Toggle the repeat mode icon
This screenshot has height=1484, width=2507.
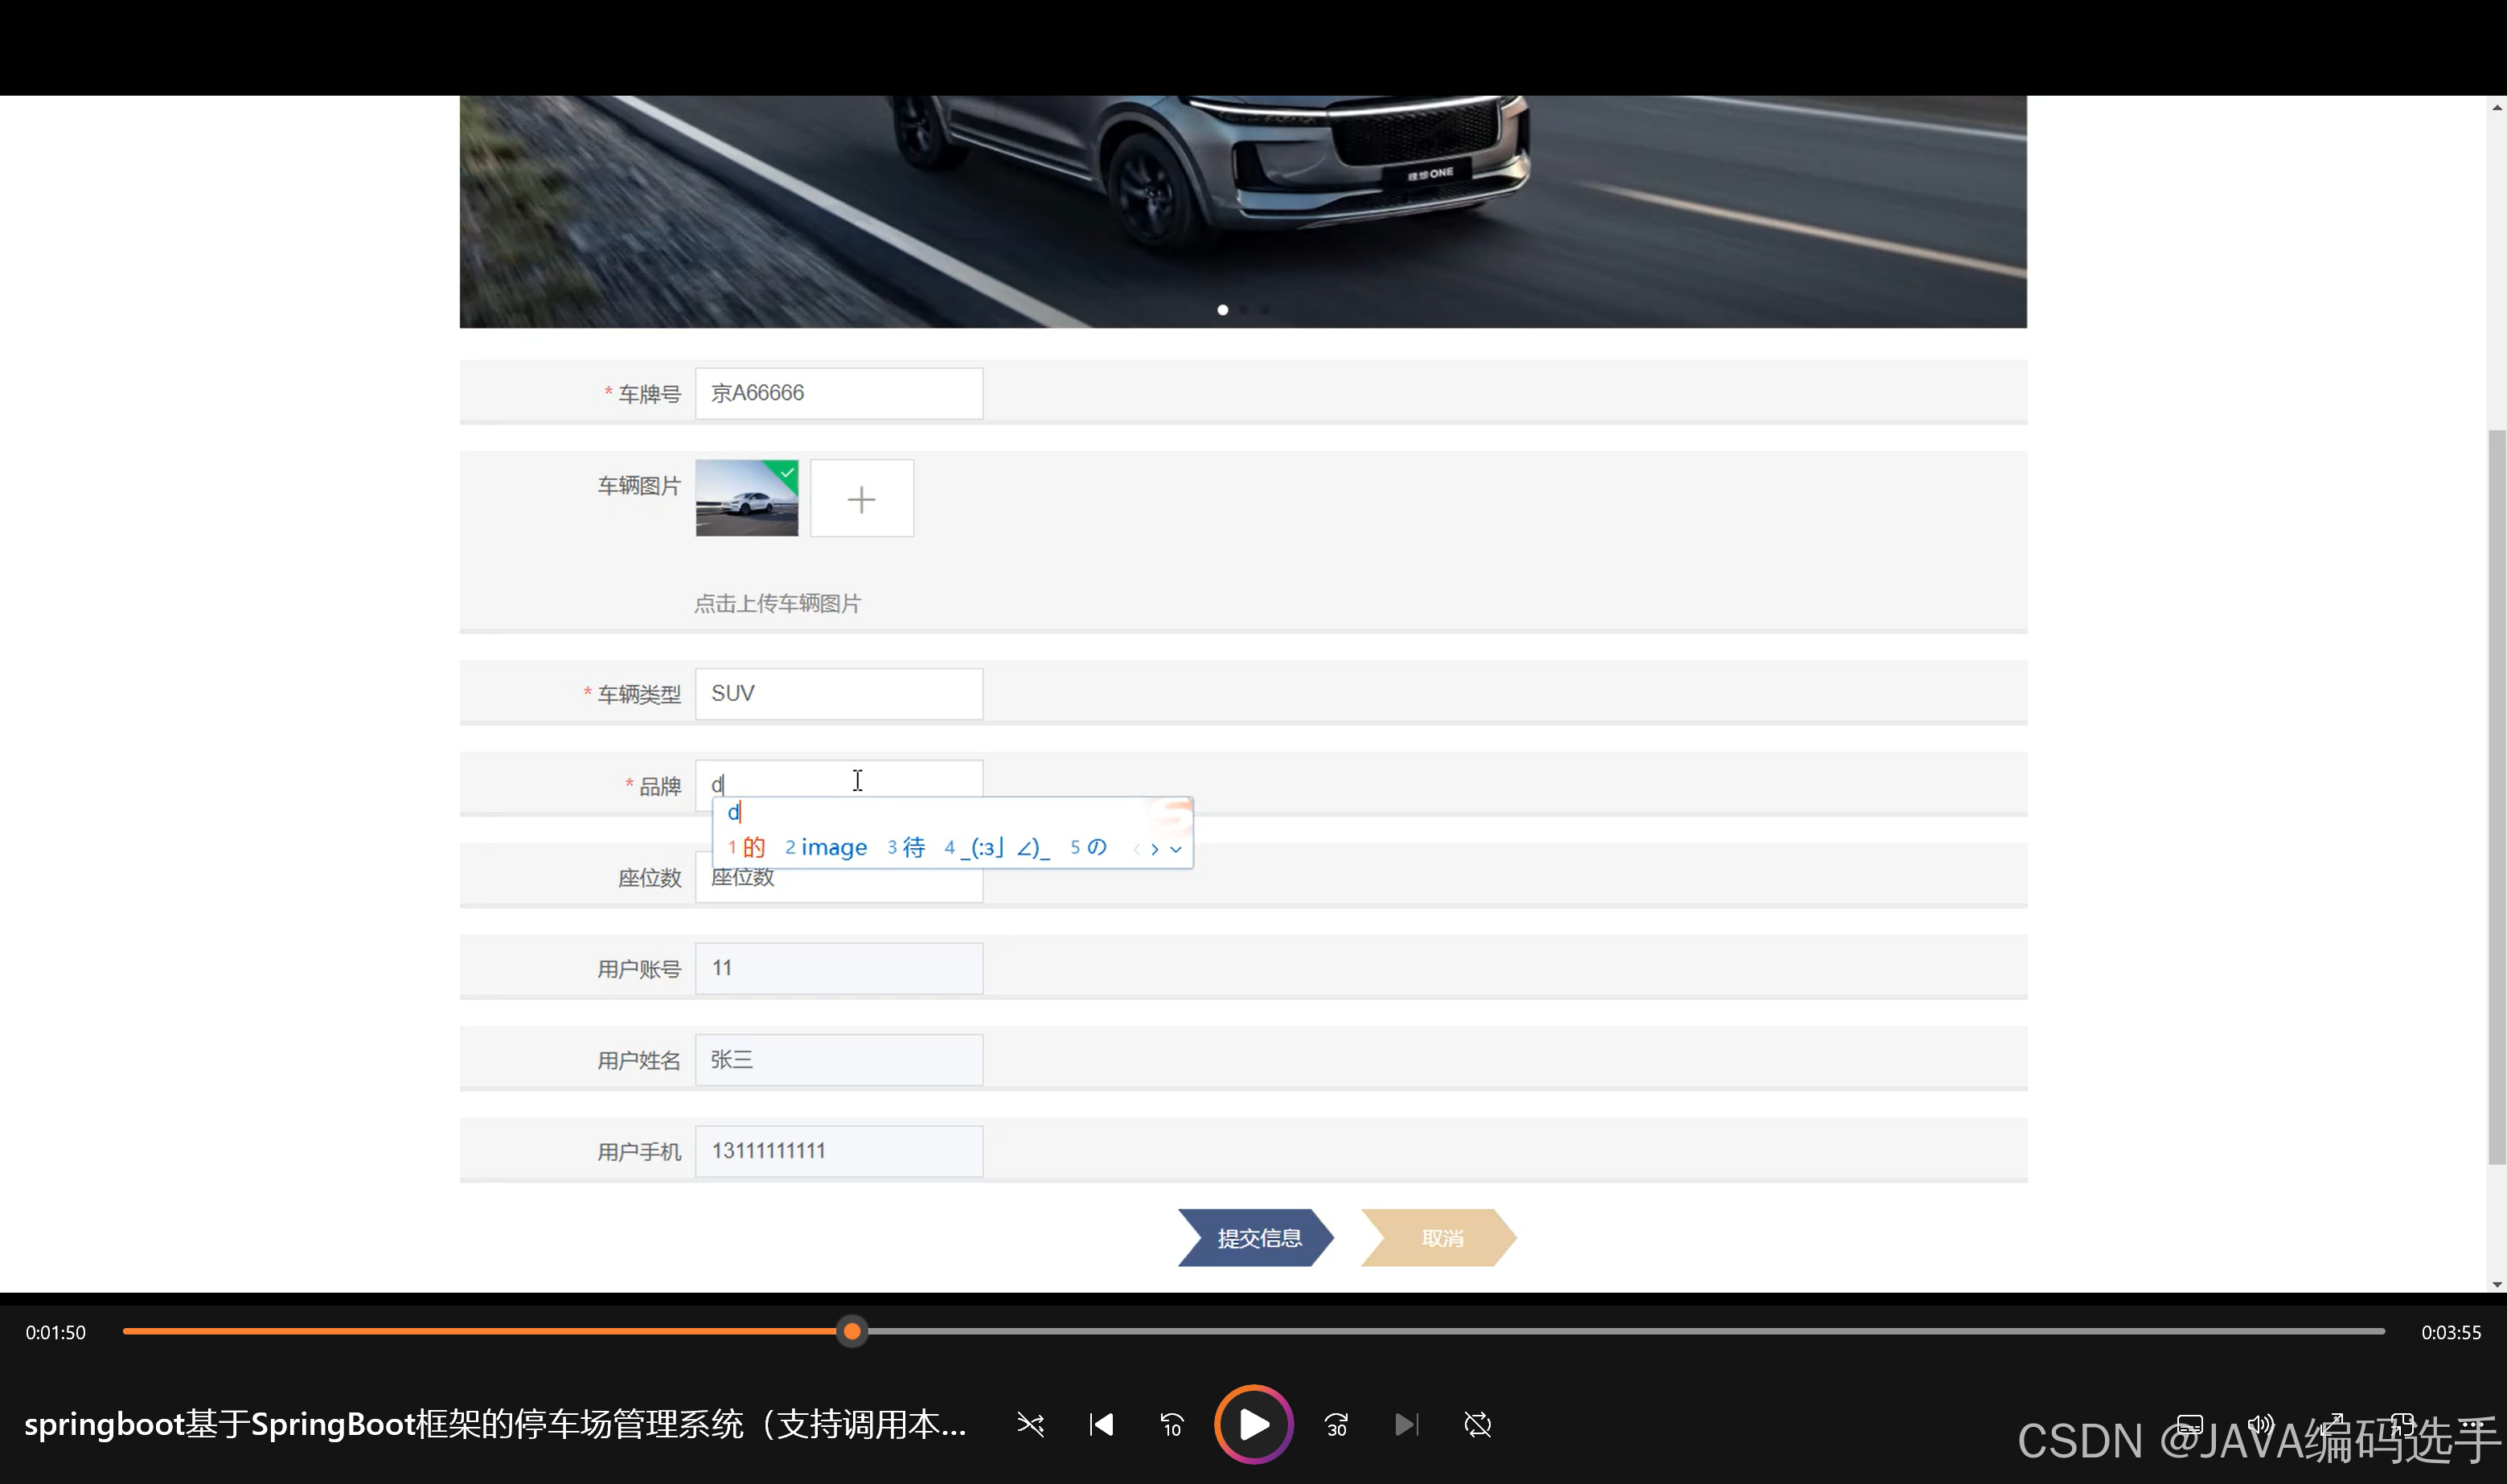[1477, 1424]
